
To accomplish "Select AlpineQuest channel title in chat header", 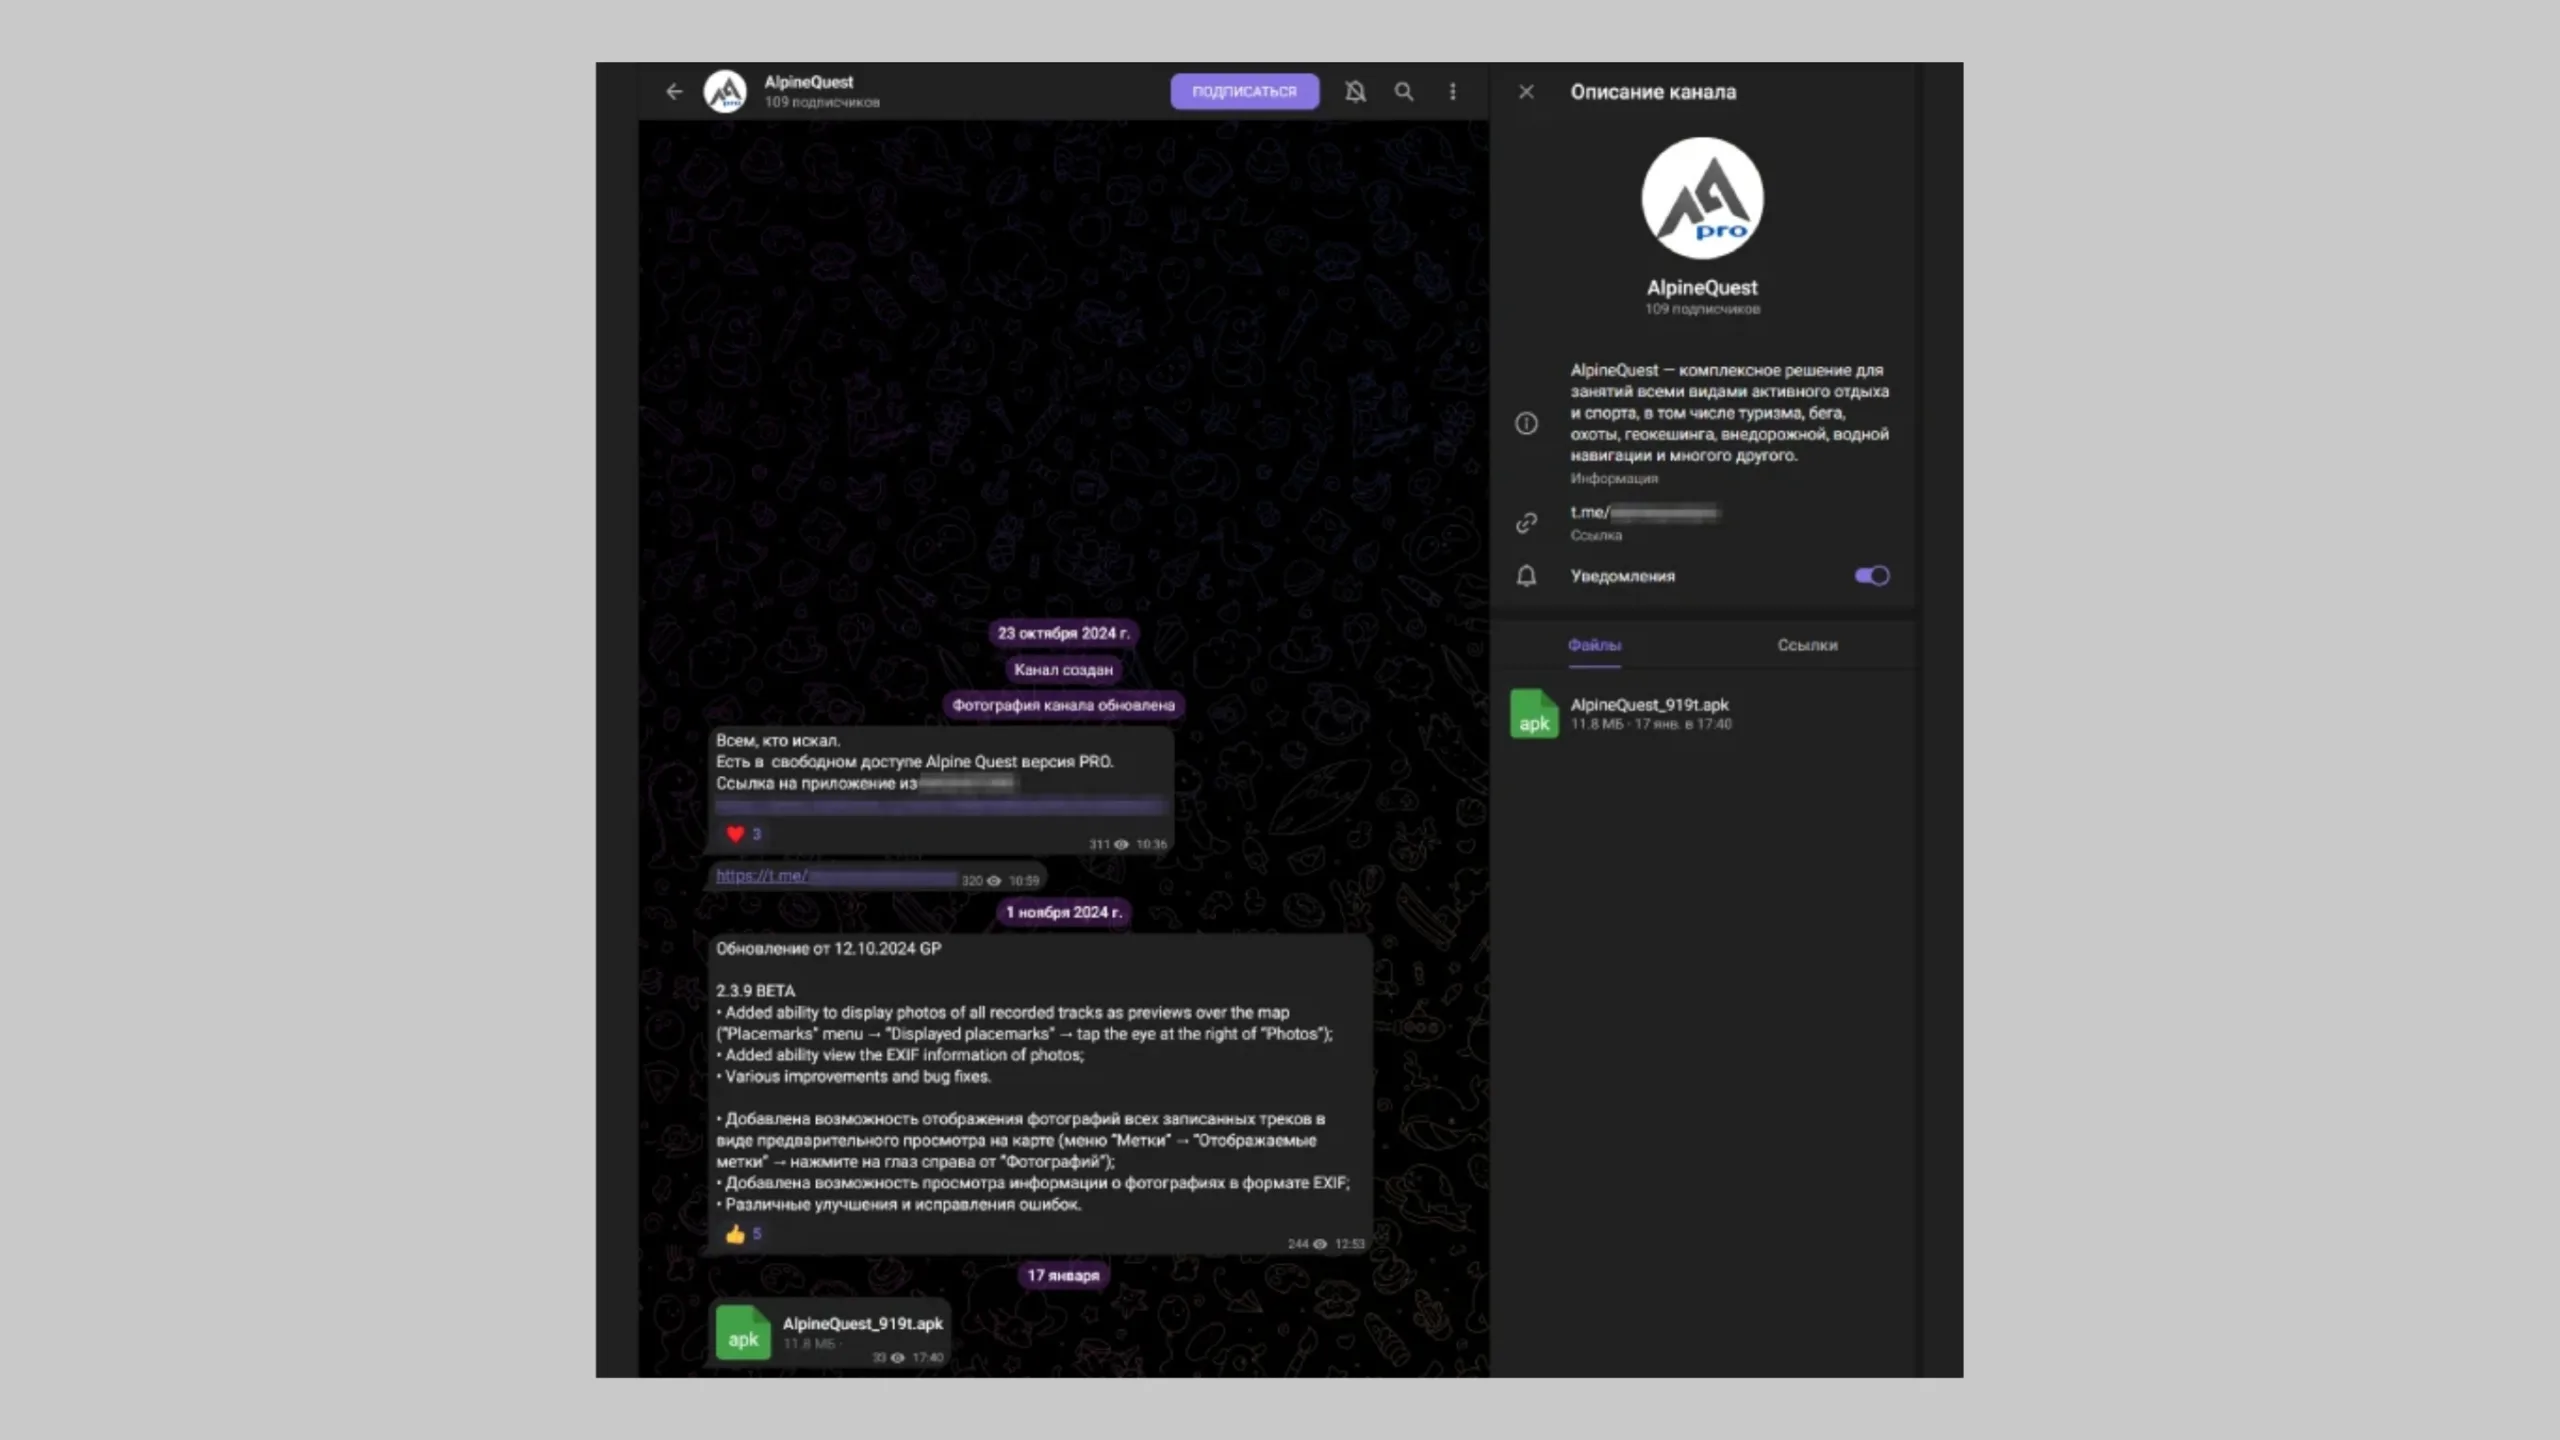I will [x=808, y=82].
